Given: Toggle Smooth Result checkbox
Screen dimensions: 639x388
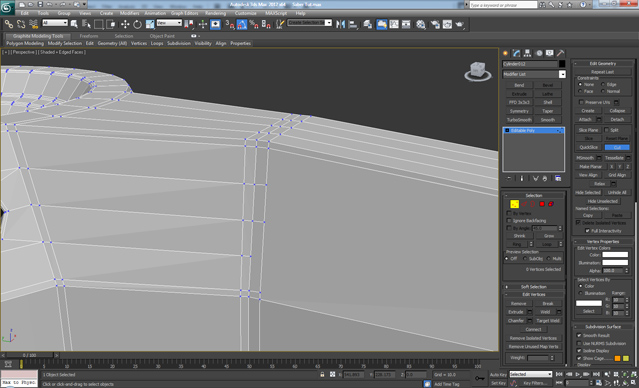Looking at the screenshot, I should [579, 335].
